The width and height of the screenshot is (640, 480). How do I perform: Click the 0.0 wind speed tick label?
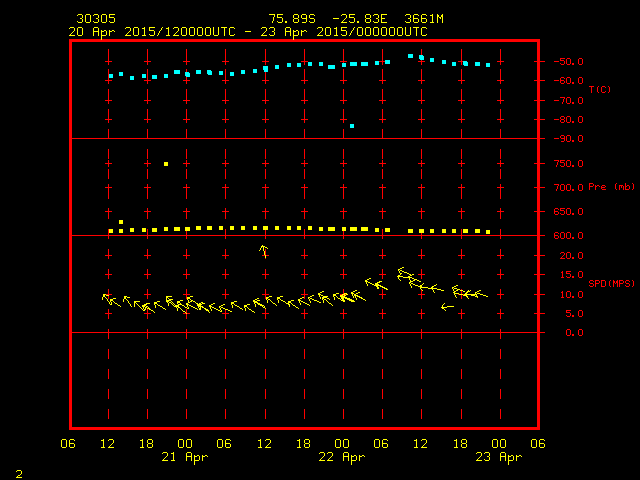click(x=574, y=333)
